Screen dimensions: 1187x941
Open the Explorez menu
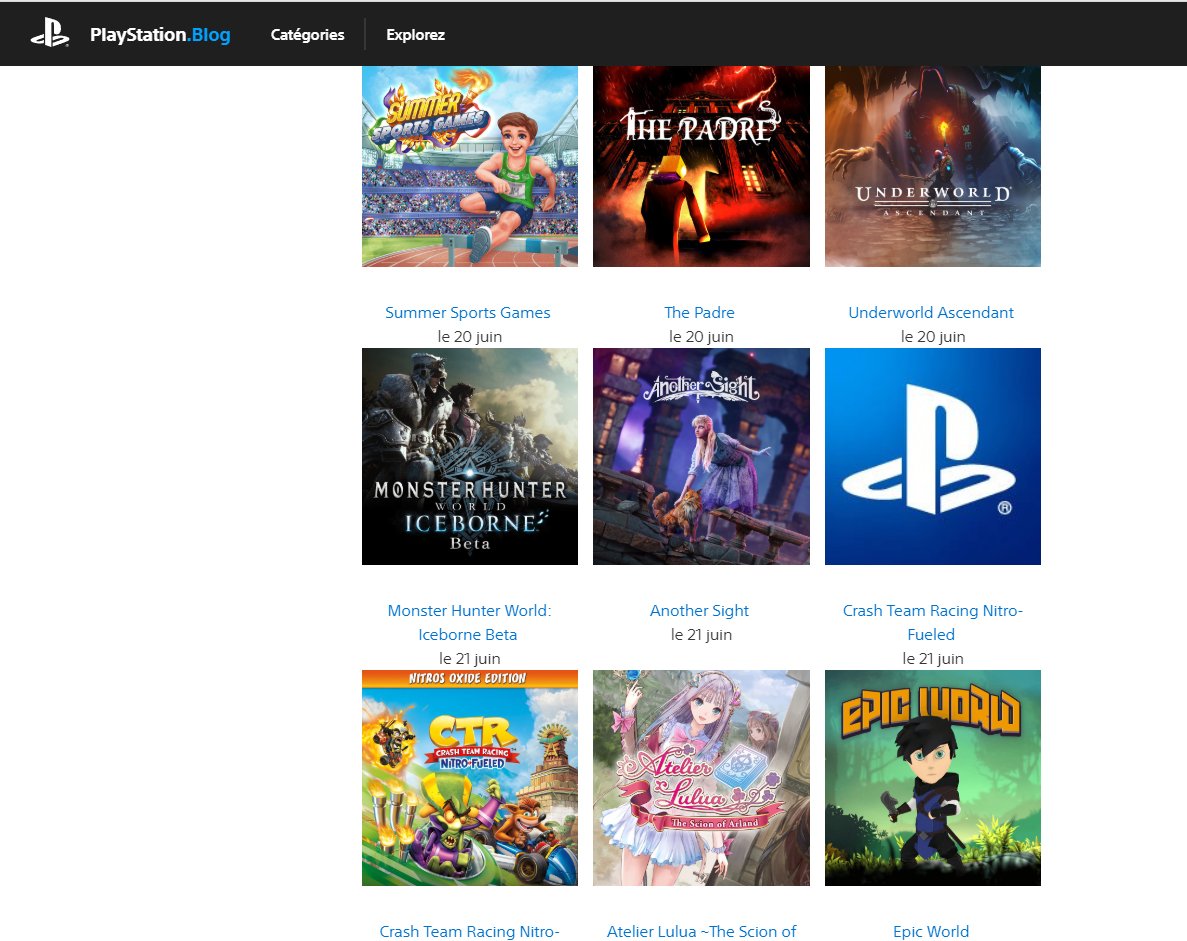[416, 35]
